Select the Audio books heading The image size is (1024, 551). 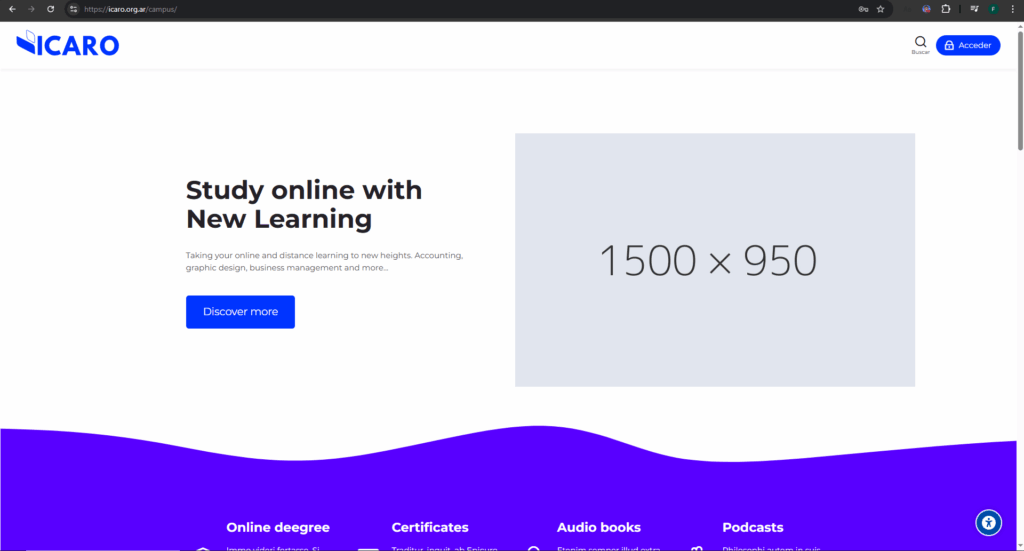coord(598,527)
